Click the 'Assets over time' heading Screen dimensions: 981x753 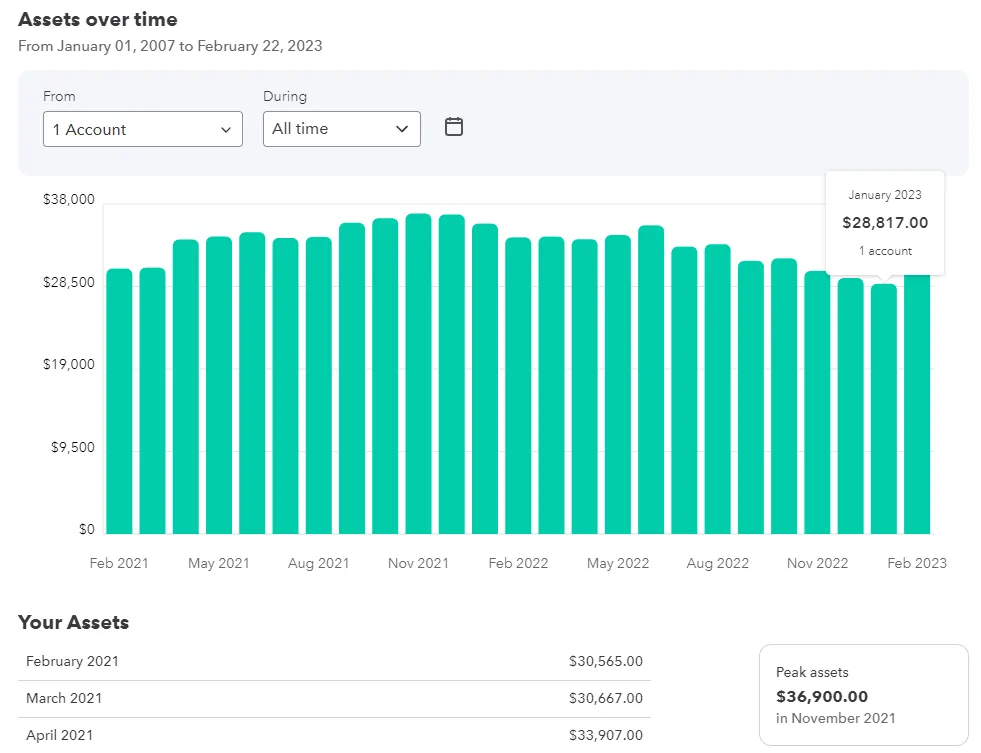[x=98, y=19]
